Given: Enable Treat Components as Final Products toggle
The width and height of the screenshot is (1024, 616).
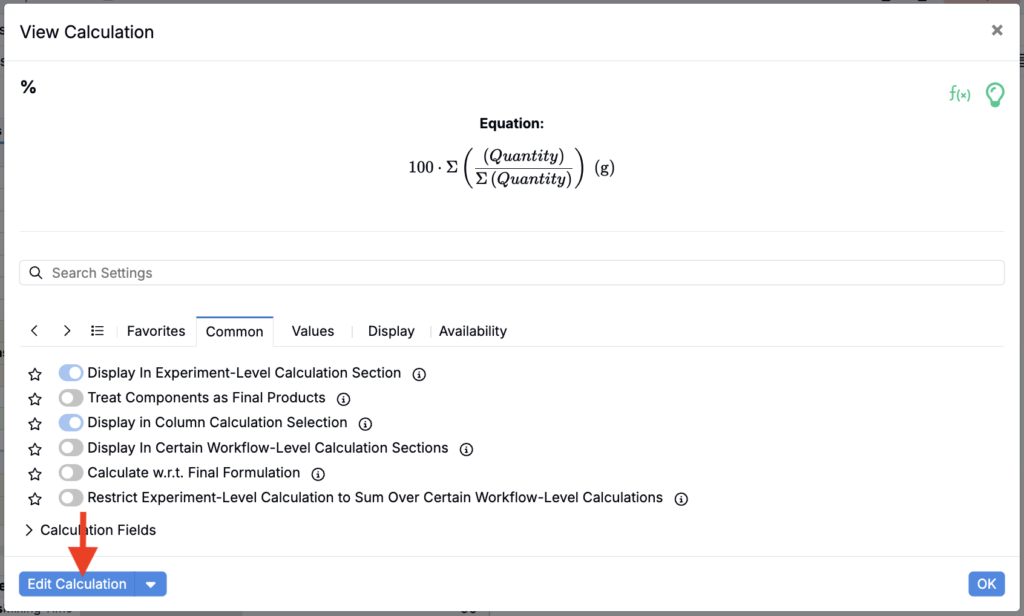Looking at the screenshot, I should [71, 398].
